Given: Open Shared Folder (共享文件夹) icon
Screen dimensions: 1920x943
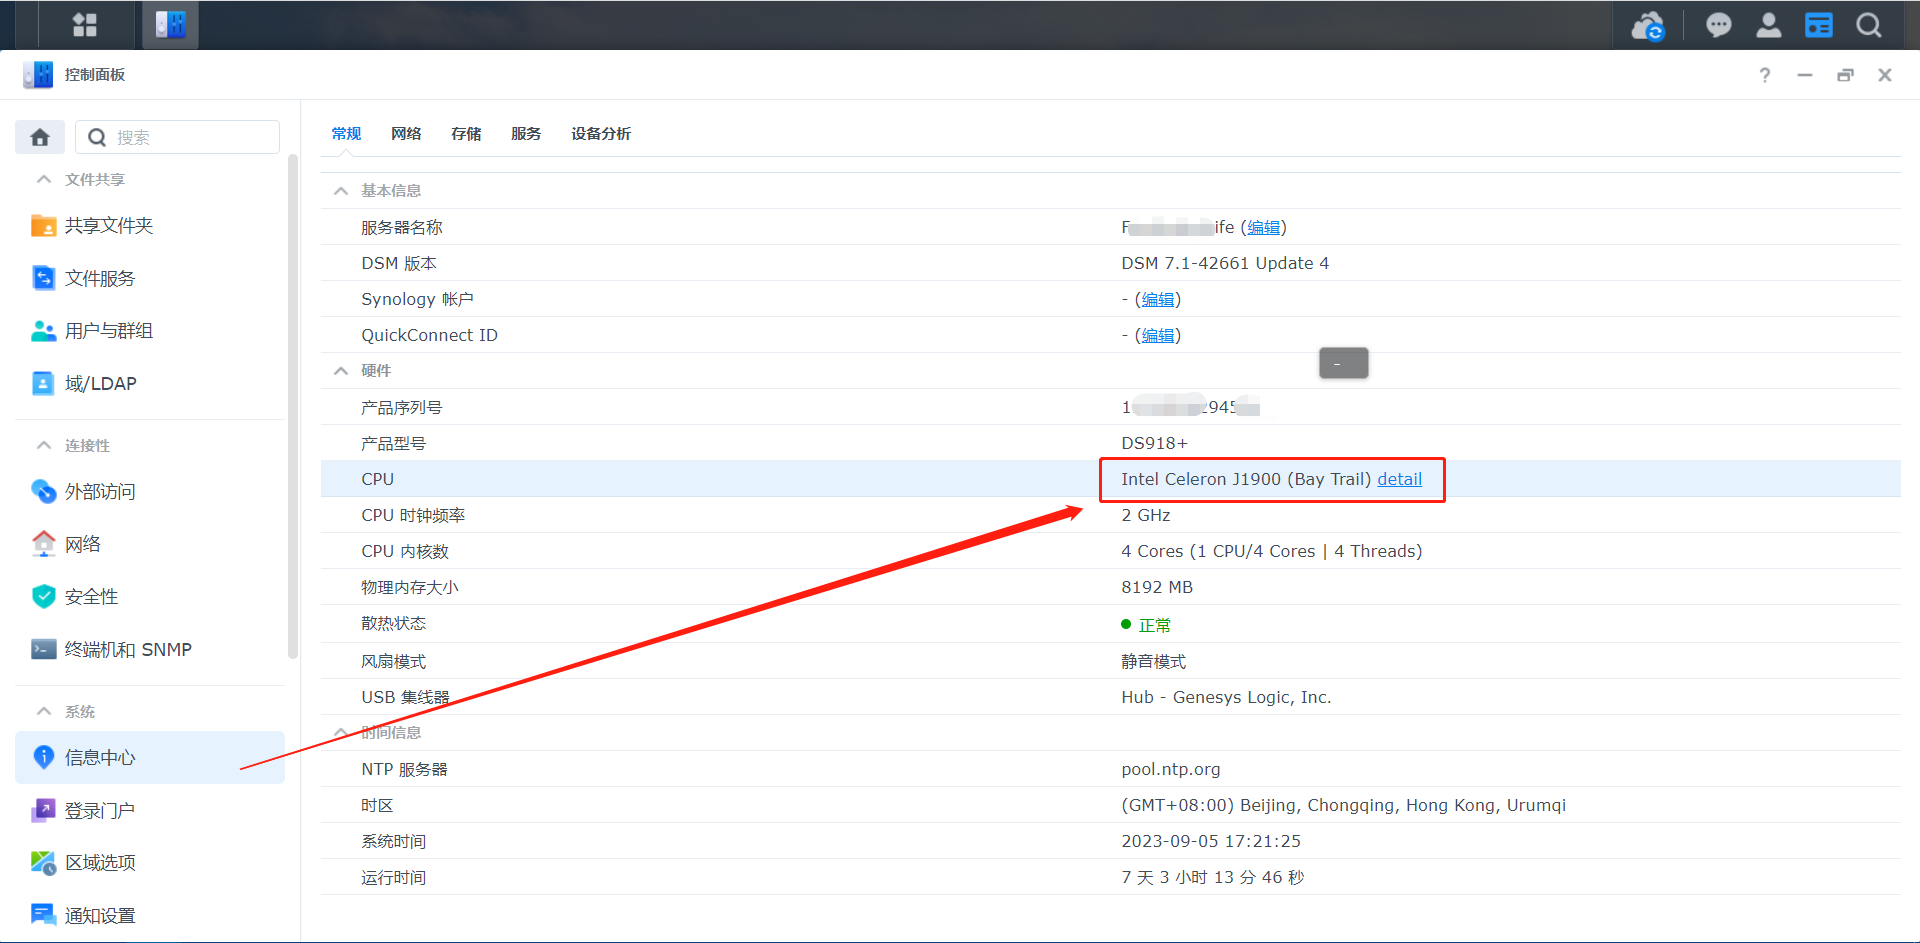Looking at the screenshot, I should (44, 226).
